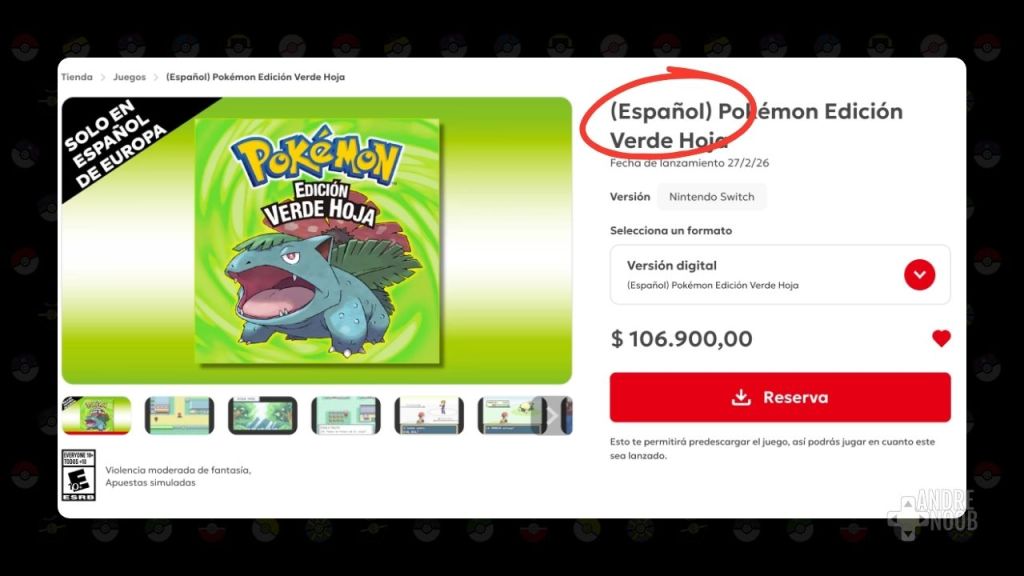Click the chevron after Tienda breadcrumb
Image resolution: width=1024 pixels, height=576 pixels.
click(103, 78)
